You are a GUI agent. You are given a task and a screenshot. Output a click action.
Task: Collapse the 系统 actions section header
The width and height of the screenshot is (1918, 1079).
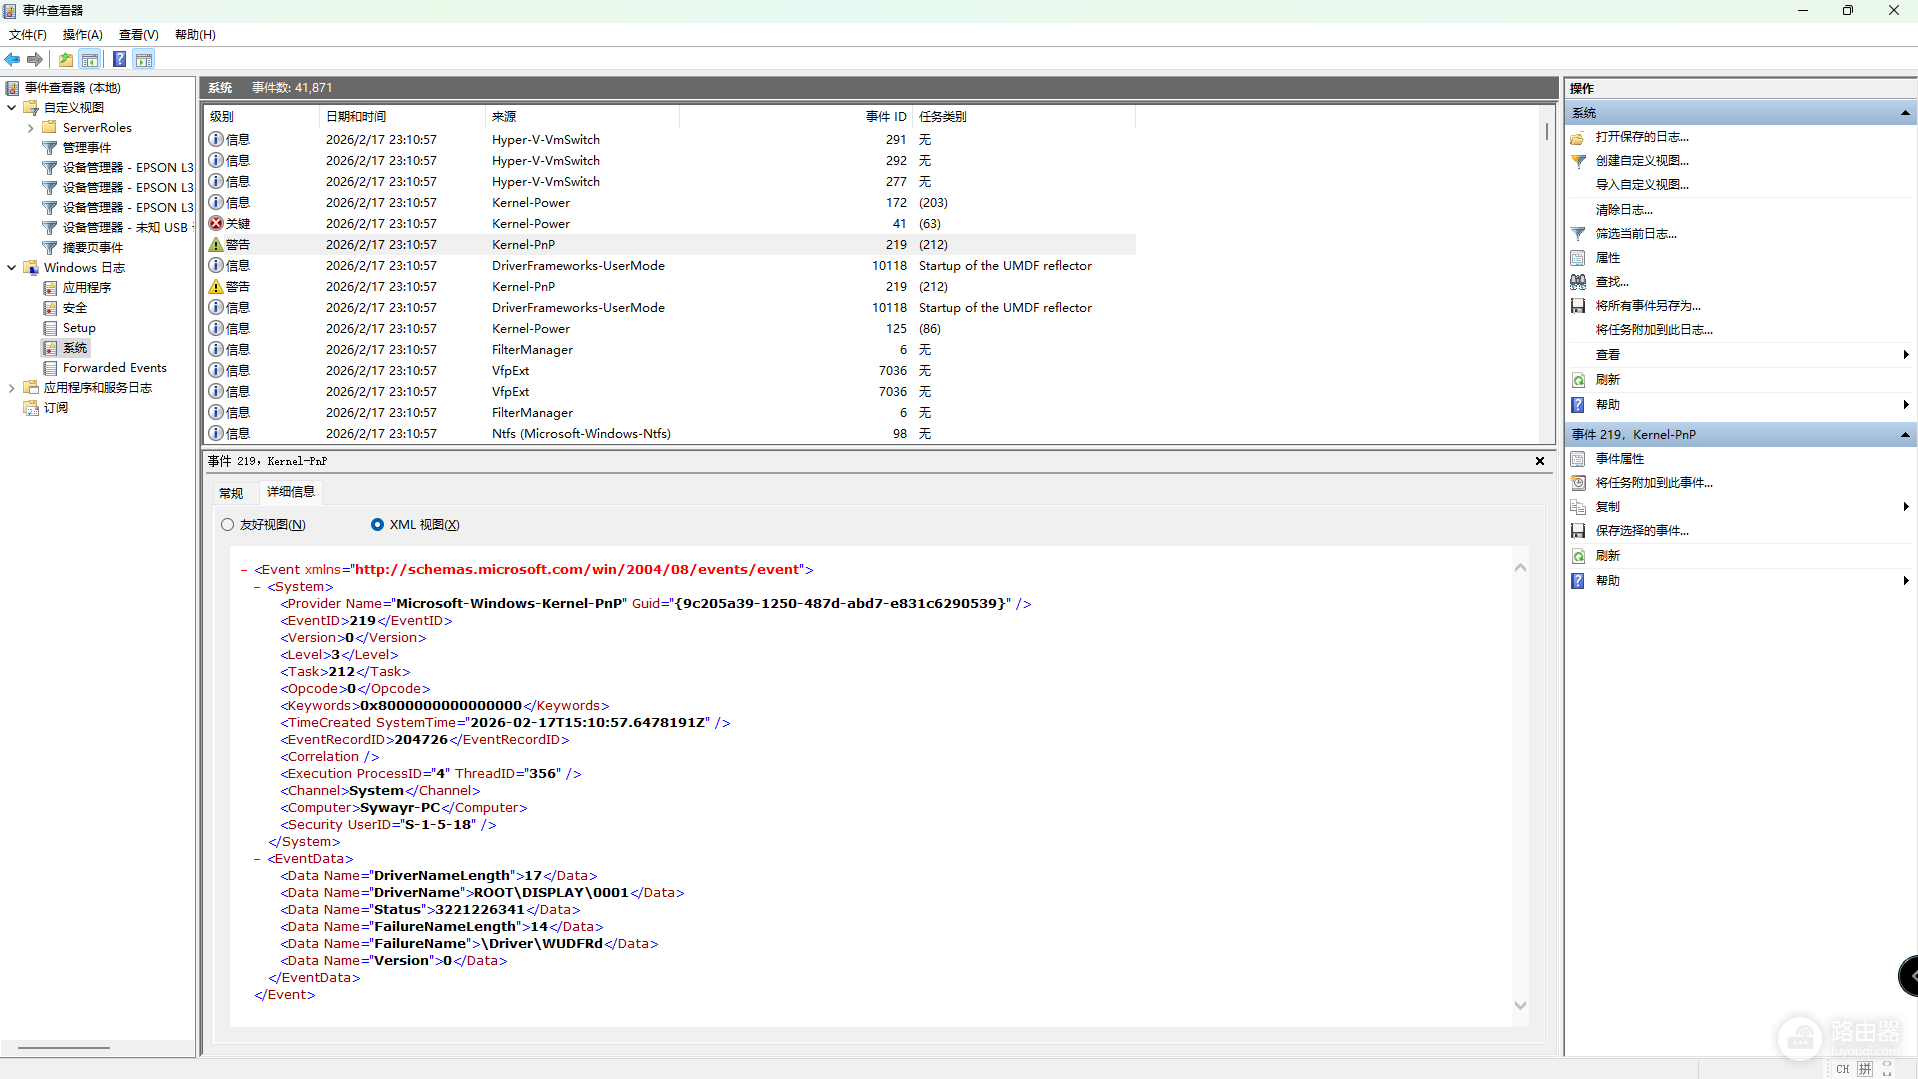(x=1905, y=113)
